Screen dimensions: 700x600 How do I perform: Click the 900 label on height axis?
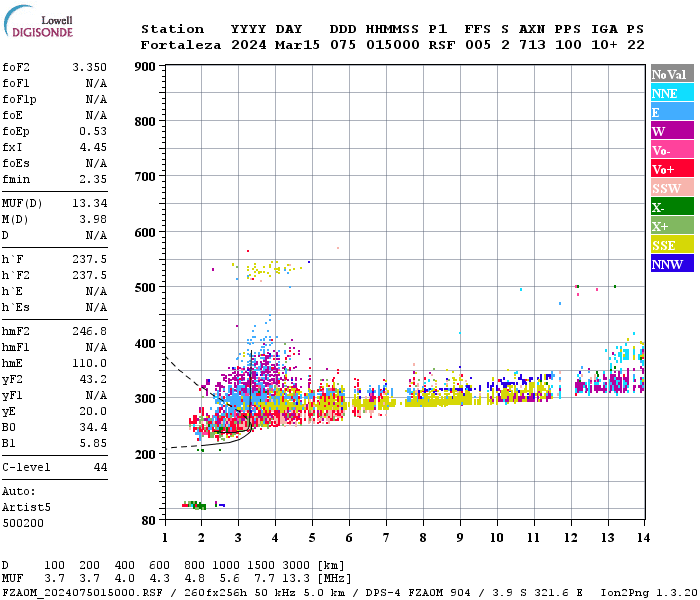[x=145, y=67]
